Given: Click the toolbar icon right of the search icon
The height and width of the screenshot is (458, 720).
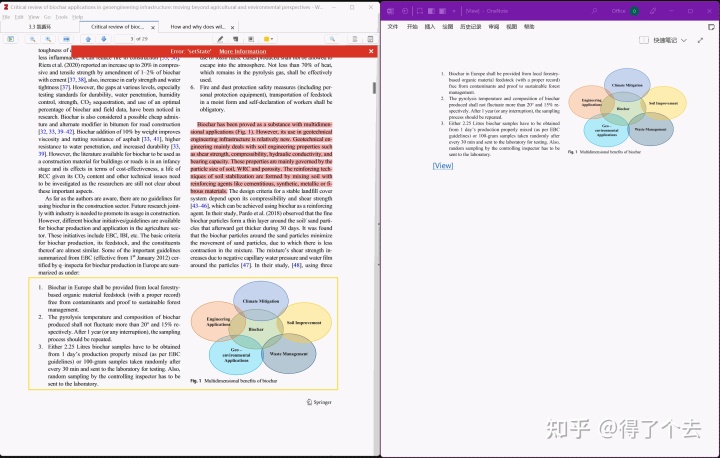Looking at the screenshot, I should pyautogui.click(x=354, y=39).
